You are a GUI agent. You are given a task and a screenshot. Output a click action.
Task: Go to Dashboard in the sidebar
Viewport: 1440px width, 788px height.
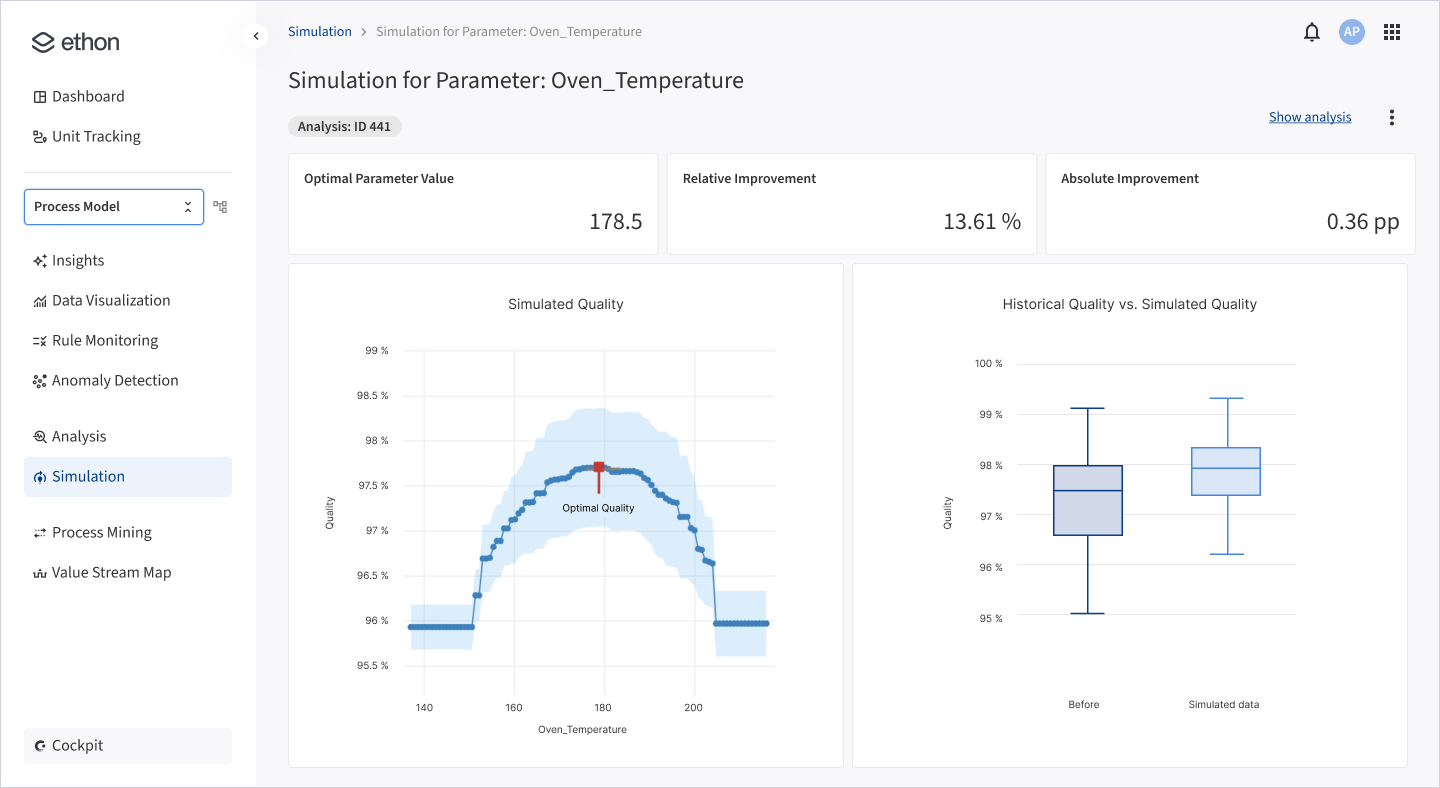(x=88, y=97)
